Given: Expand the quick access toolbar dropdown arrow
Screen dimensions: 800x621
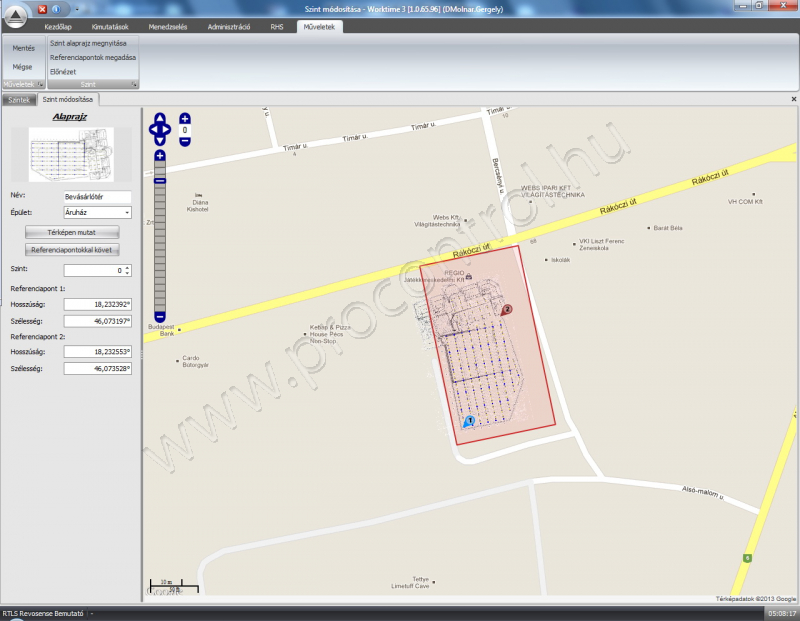Looking at the screenshot, I should tap(77, 9).
